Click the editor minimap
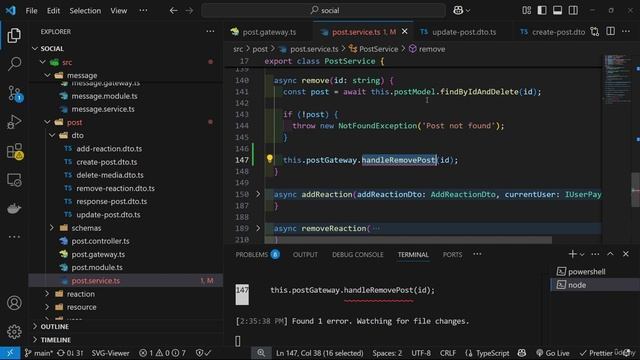Image resolution: width=640 pixels, height=360 pixels. [x=617, y=80]
